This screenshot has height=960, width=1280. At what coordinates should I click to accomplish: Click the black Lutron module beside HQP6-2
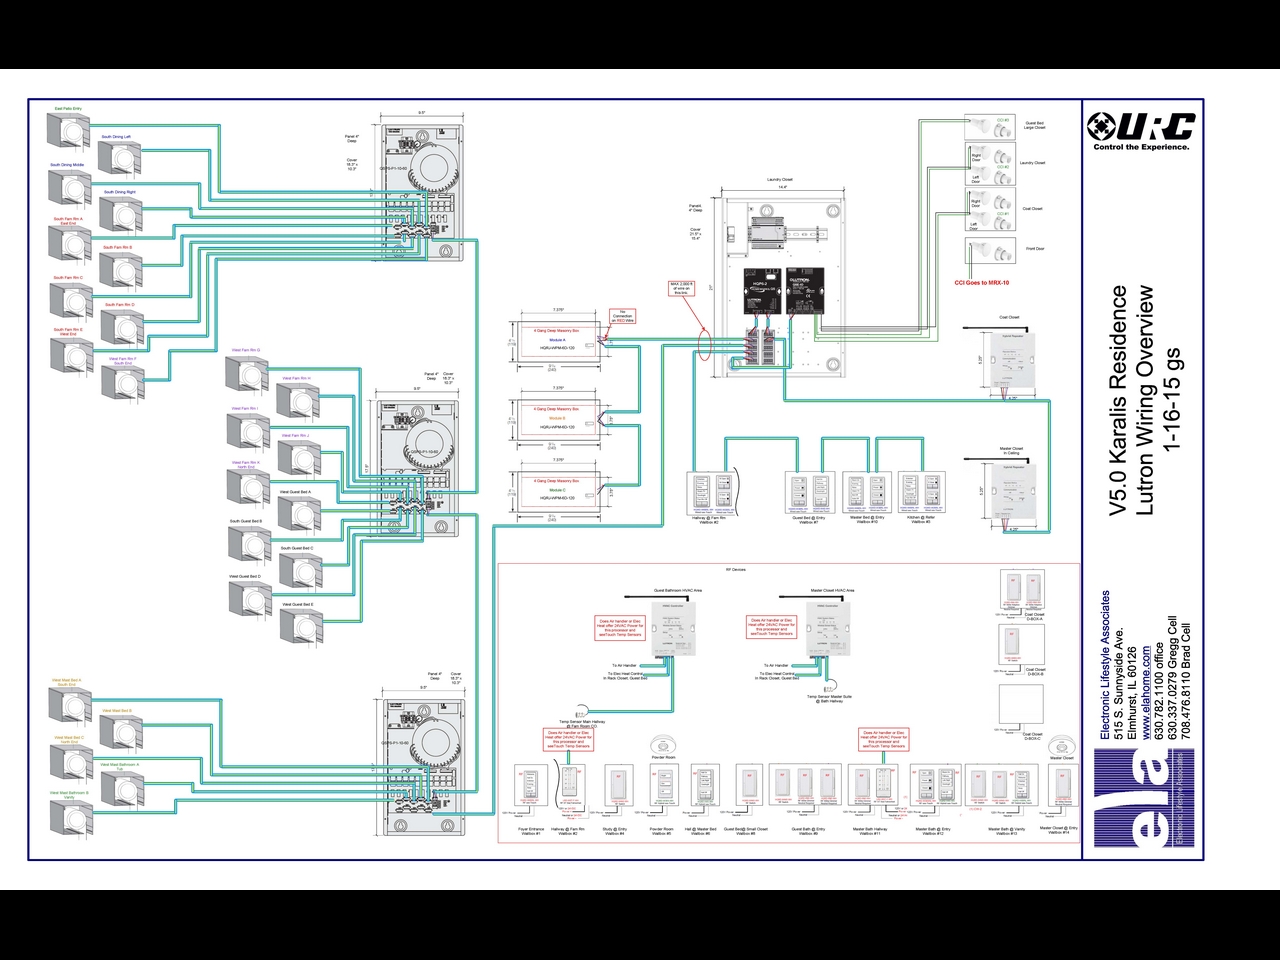click(803, 290)
